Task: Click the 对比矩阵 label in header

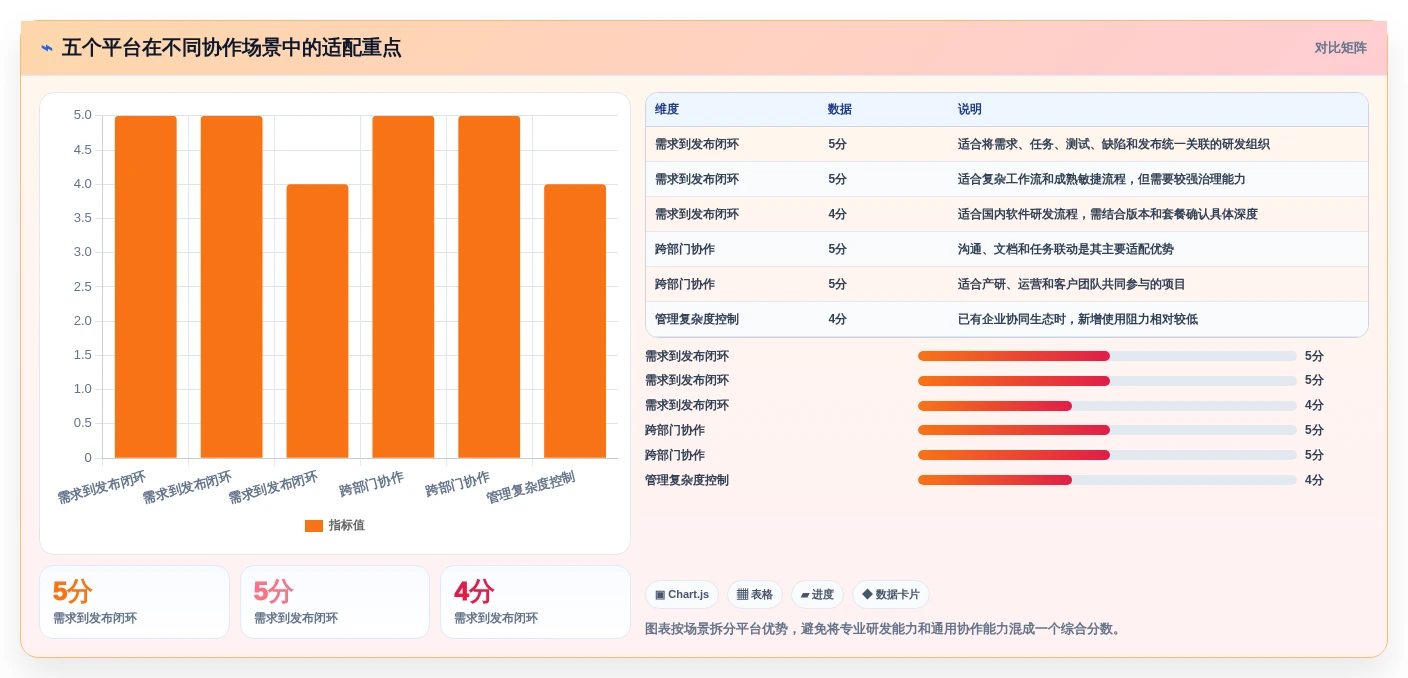Action: 1340,48
